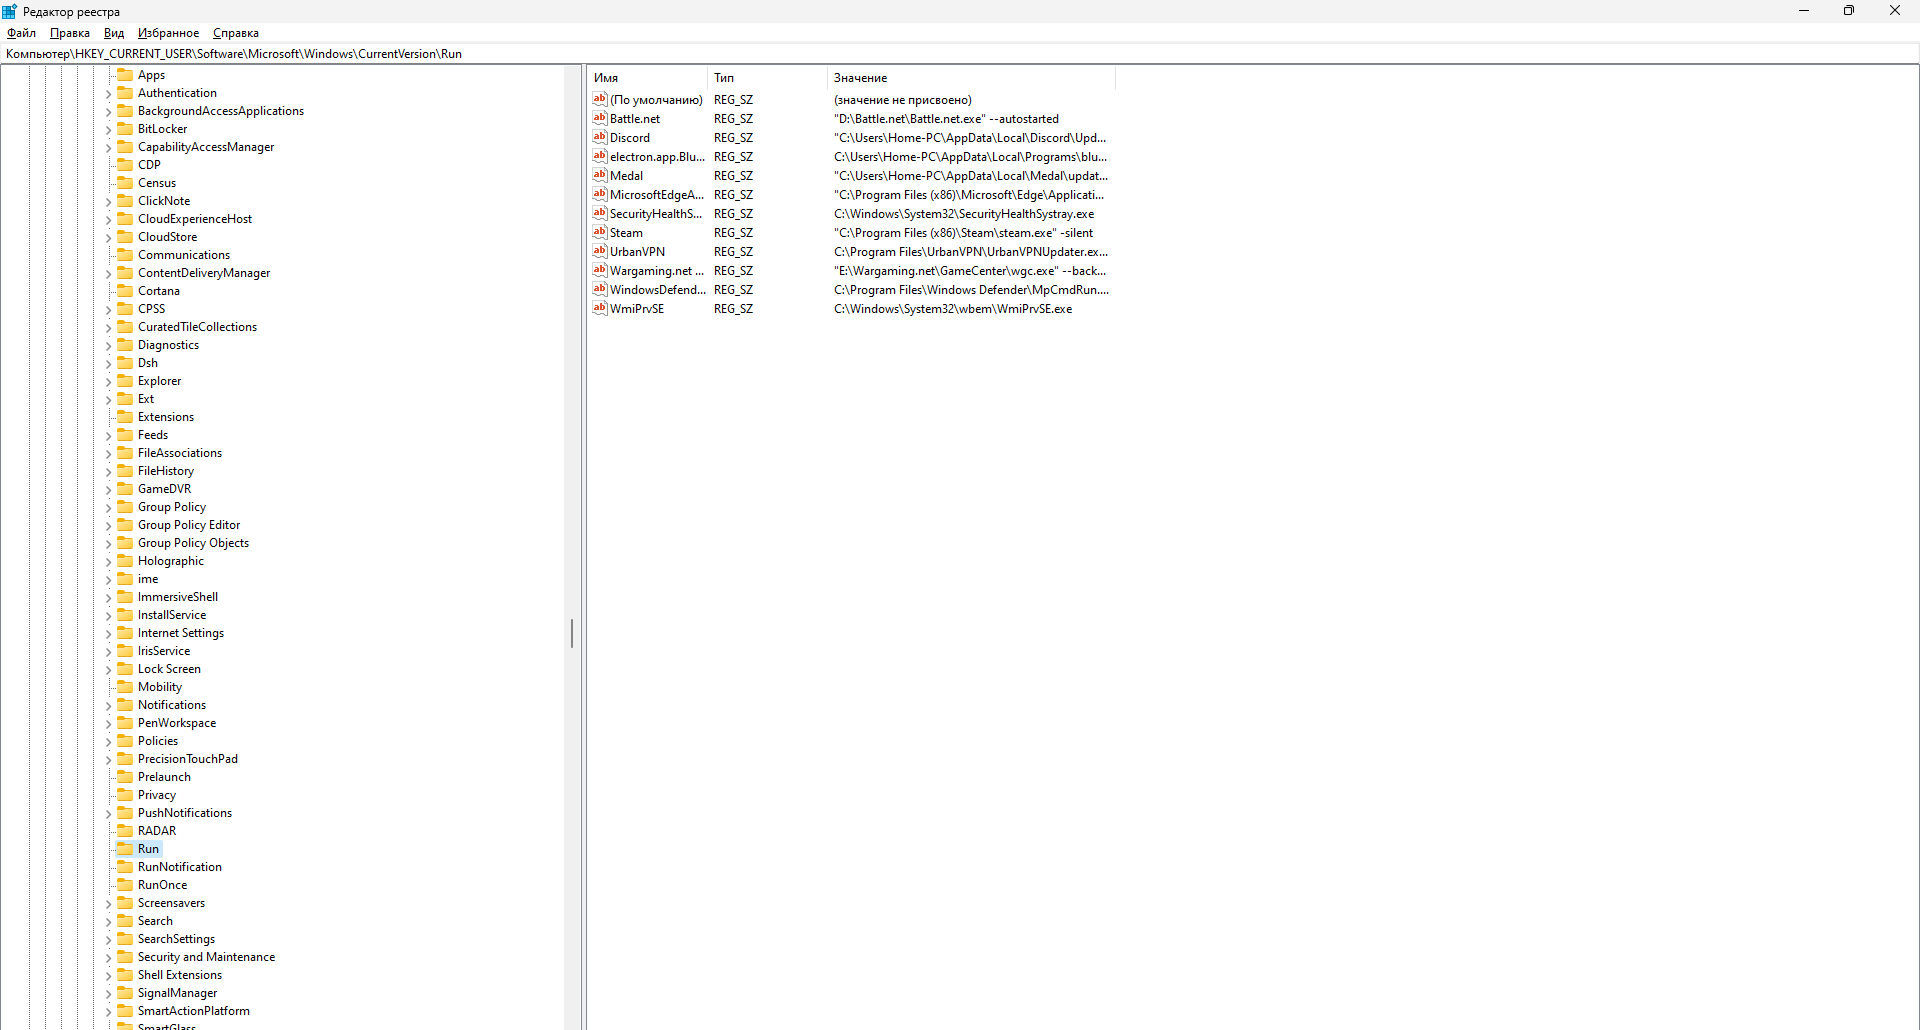
Task: Select the Screensavers key
Action: pos(171,903)
